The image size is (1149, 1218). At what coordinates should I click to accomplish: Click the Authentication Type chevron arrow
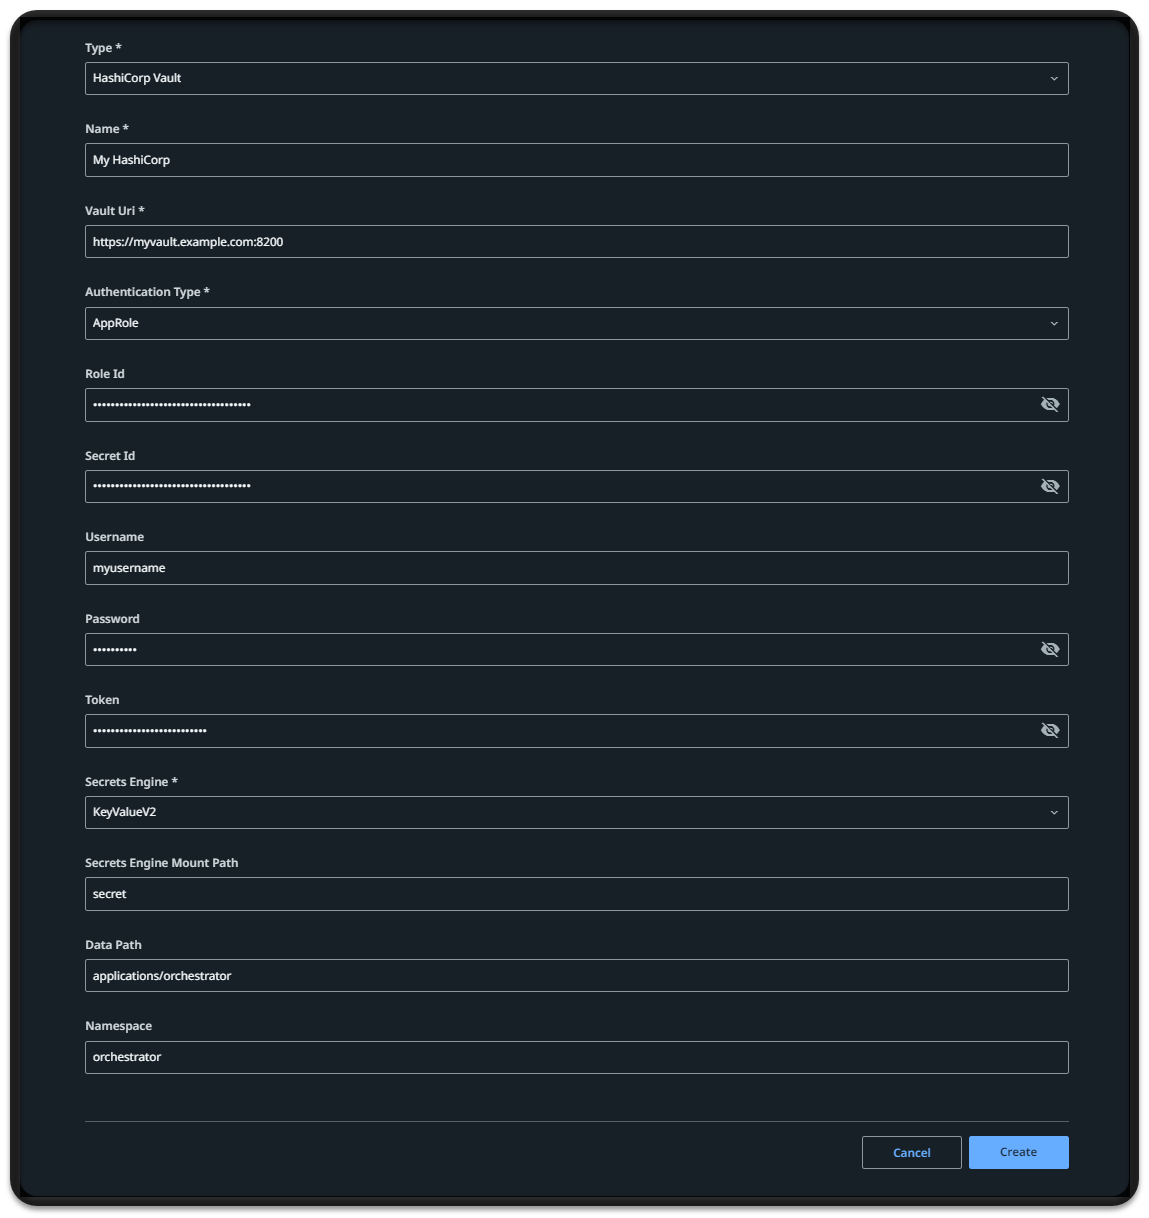pyautogui.click(x=1053, y=323)
